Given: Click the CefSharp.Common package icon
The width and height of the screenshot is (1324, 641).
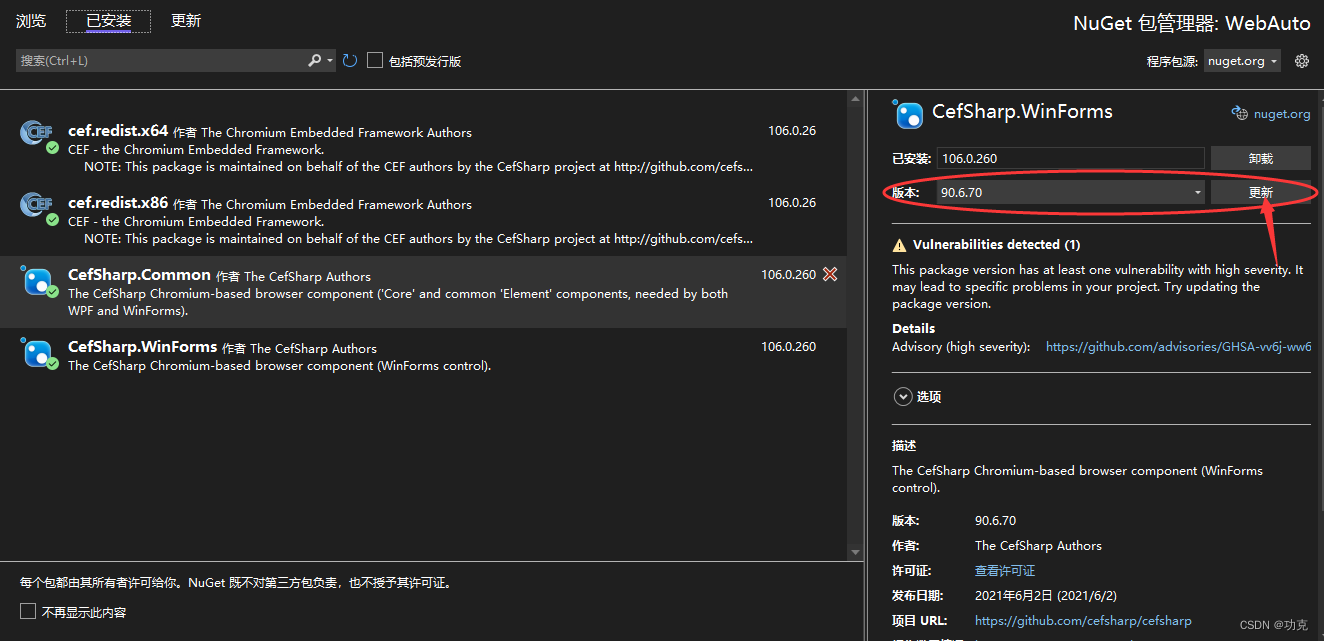Looking at the screenshot, I should [37, 281].
